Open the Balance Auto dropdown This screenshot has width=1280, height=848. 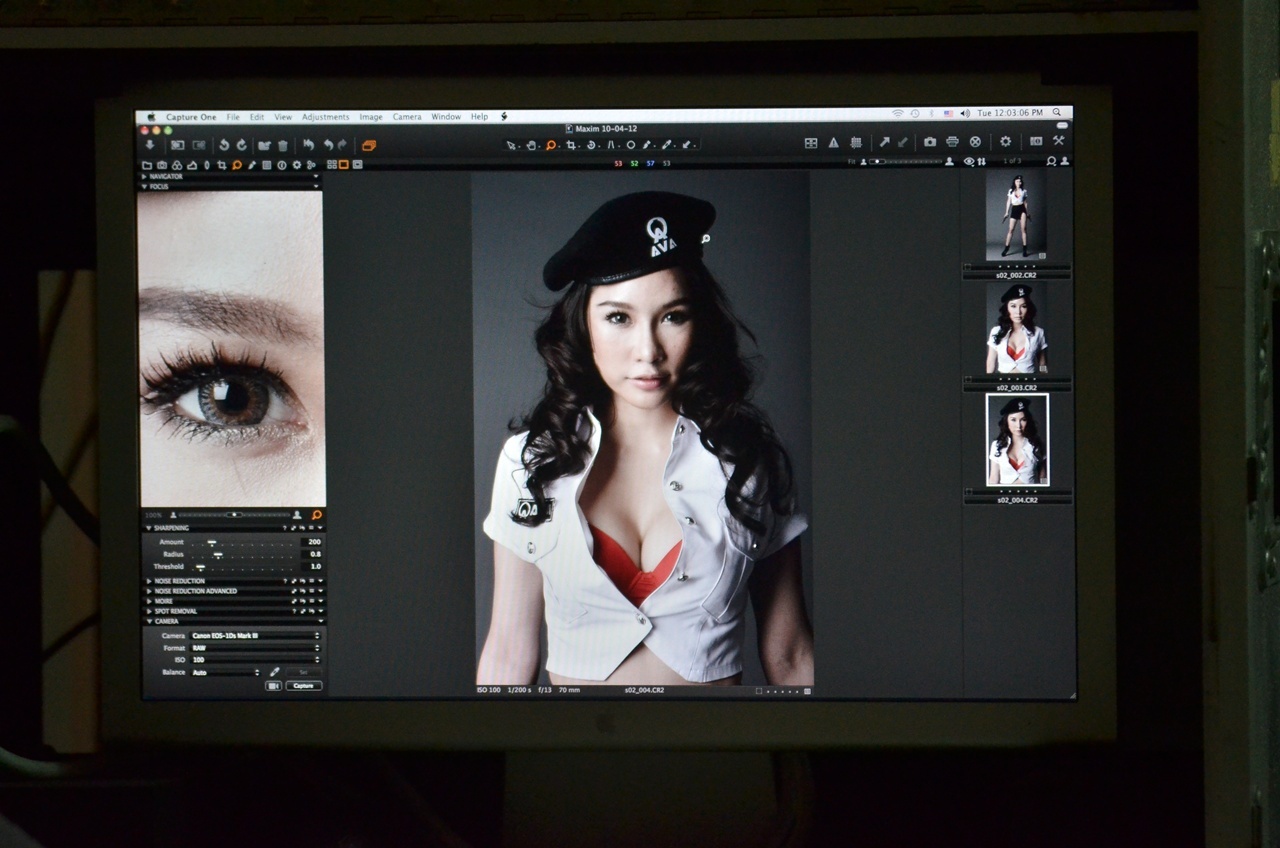pos(225,673)
